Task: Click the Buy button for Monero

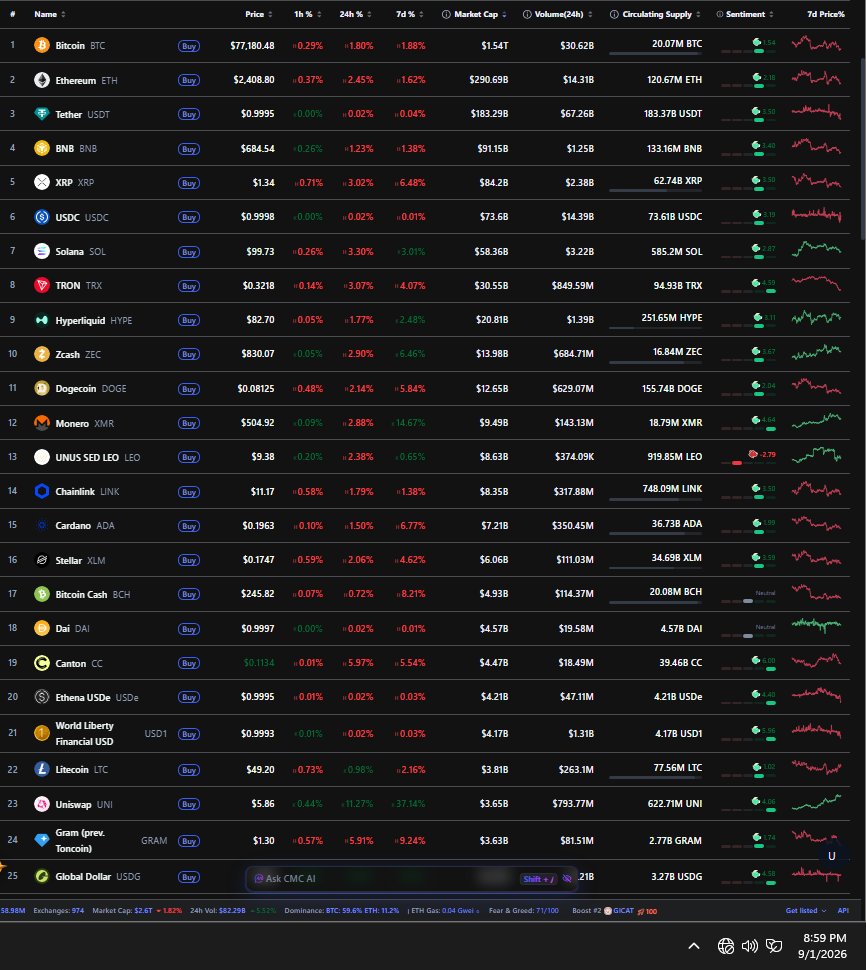Action: pyautogui.click(x=189, y=423)
